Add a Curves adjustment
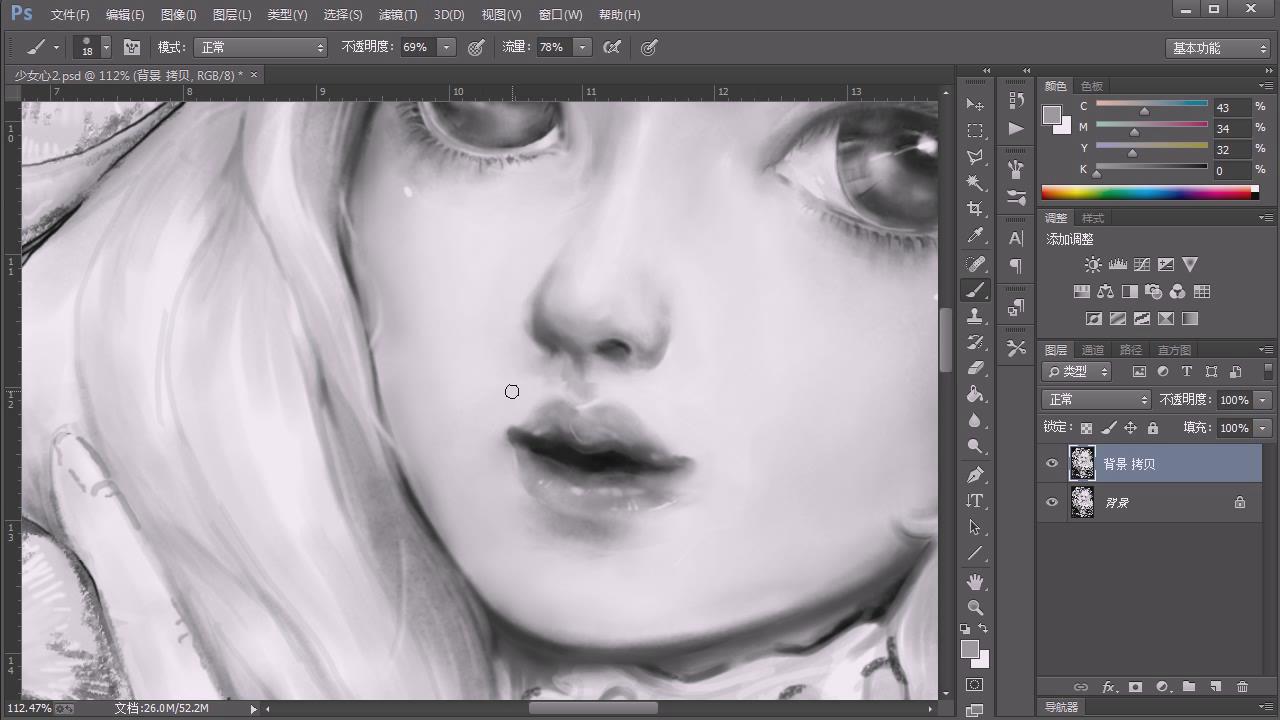 coord(1142,265)
